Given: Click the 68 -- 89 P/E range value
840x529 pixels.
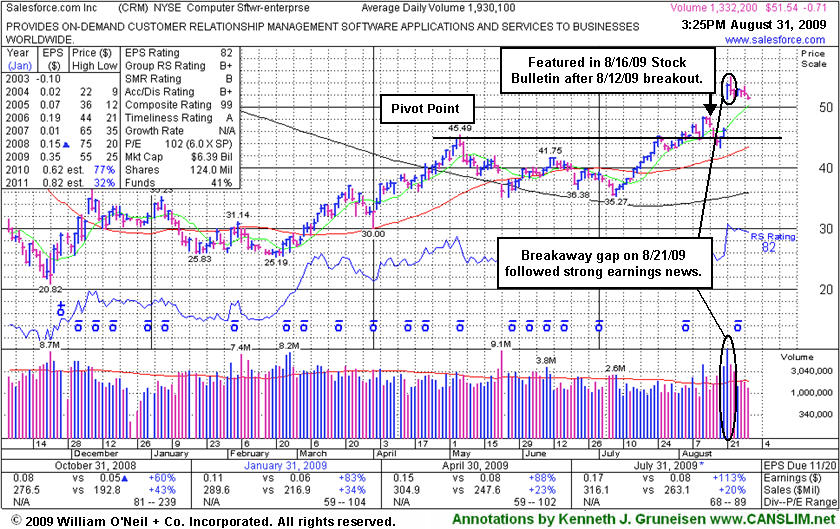Looking at the screenshot, I should point(726,502).
